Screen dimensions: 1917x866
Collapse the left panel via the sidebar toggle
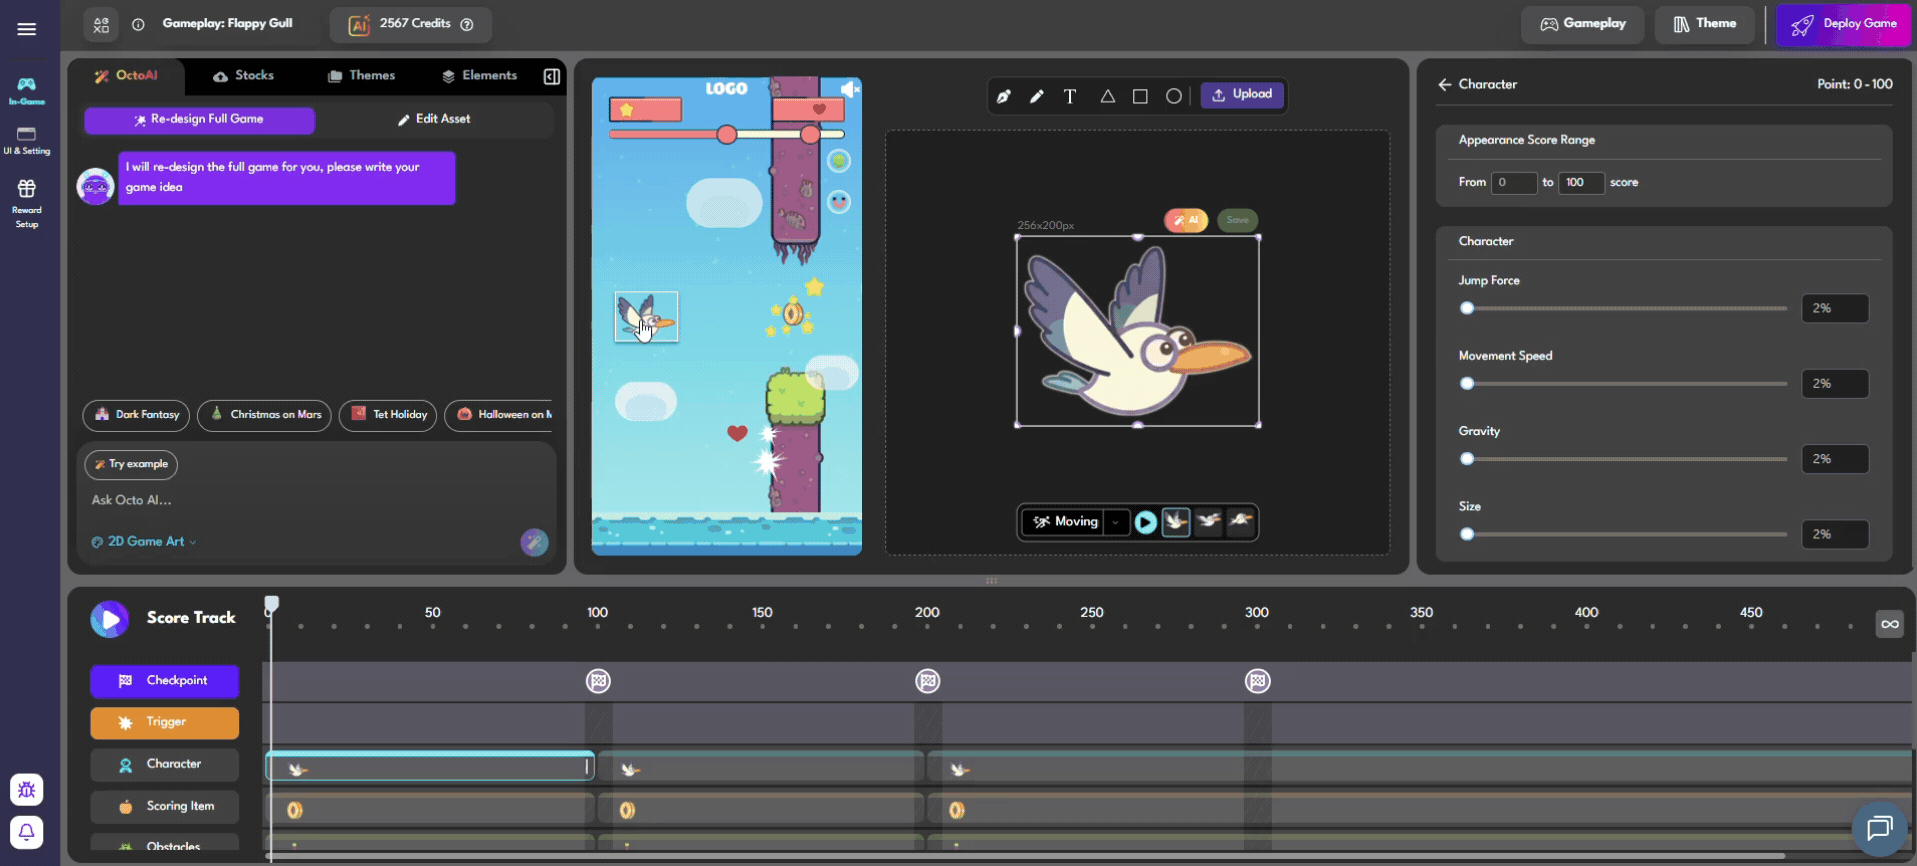[551, 76]
